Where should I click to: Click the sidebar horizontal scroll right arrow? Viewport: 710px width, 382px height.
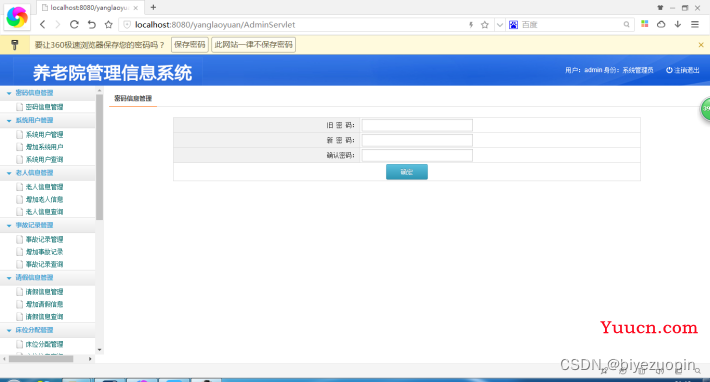pos(90,359)
